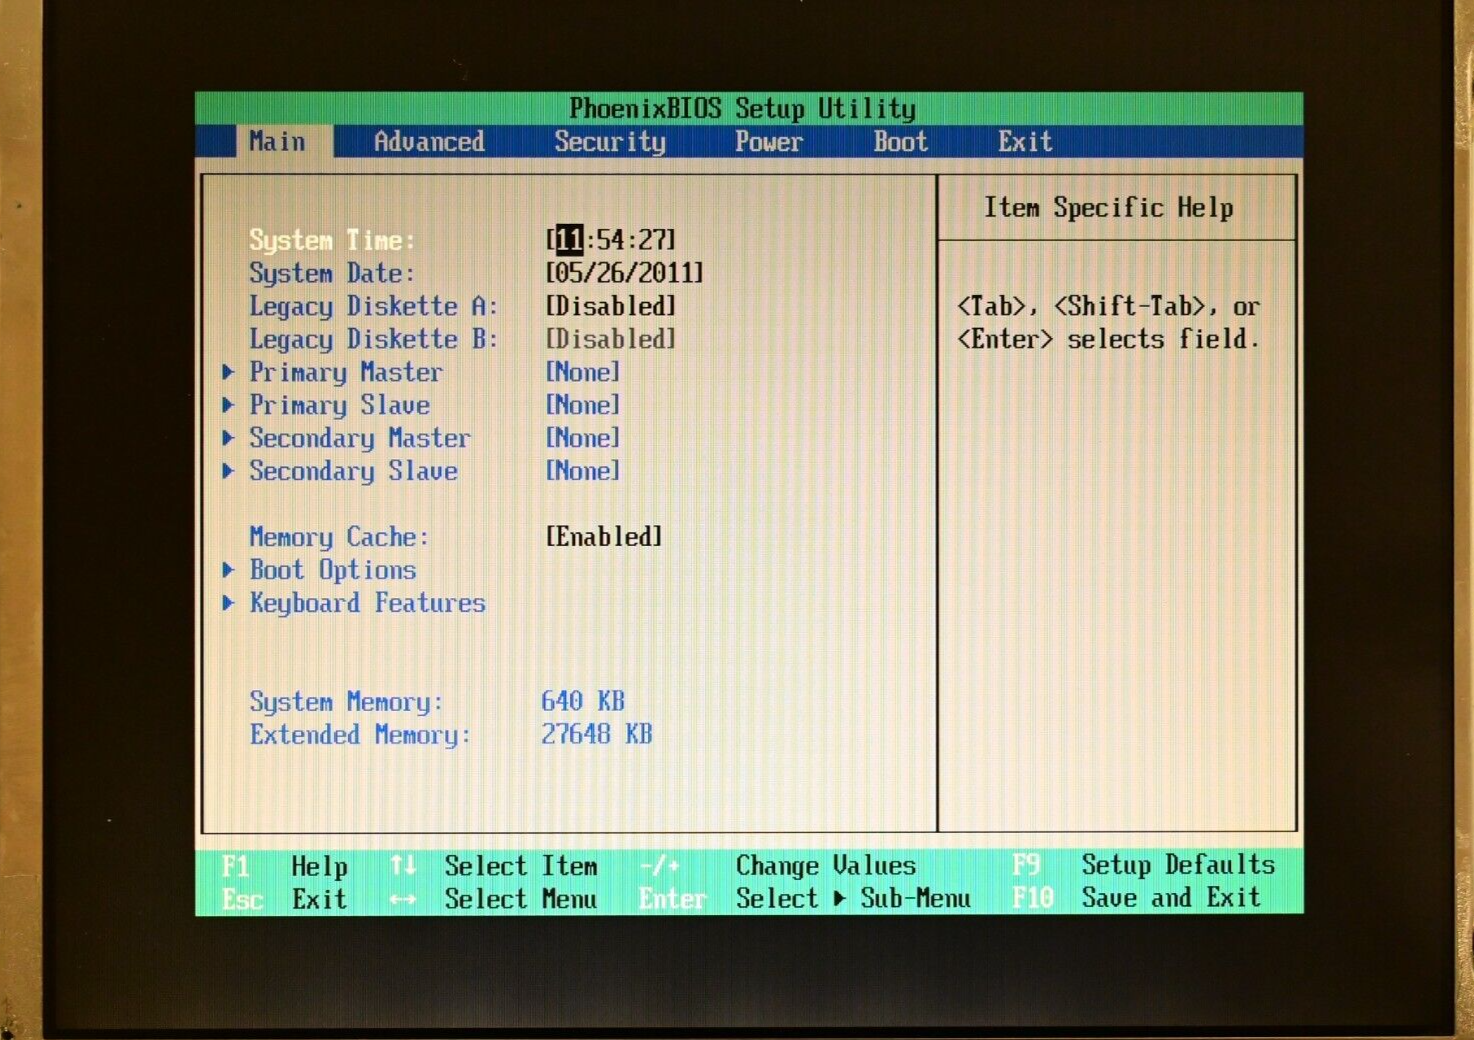The width and height of the screenshot is (1474, 1040).
Task: Toggle Legacy Diskette B Disabled value
Action: pos(611,338)
